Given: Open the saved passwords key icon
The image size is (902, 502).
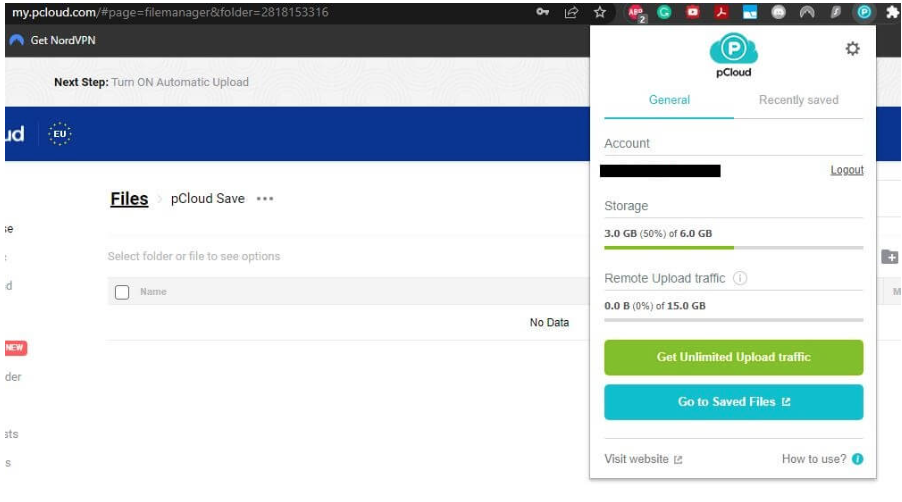Looking at the screenshot, I should 542,12.
